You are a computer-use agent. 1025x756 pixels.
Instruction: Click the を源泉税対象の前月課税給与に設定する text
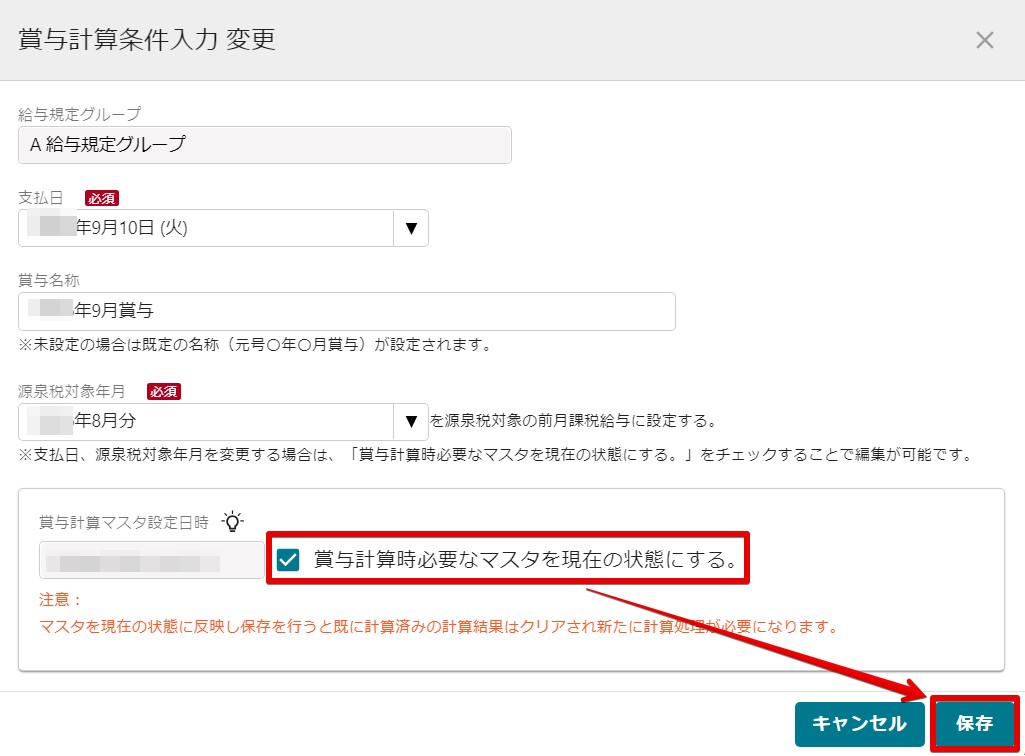click(x=573, y=421)
